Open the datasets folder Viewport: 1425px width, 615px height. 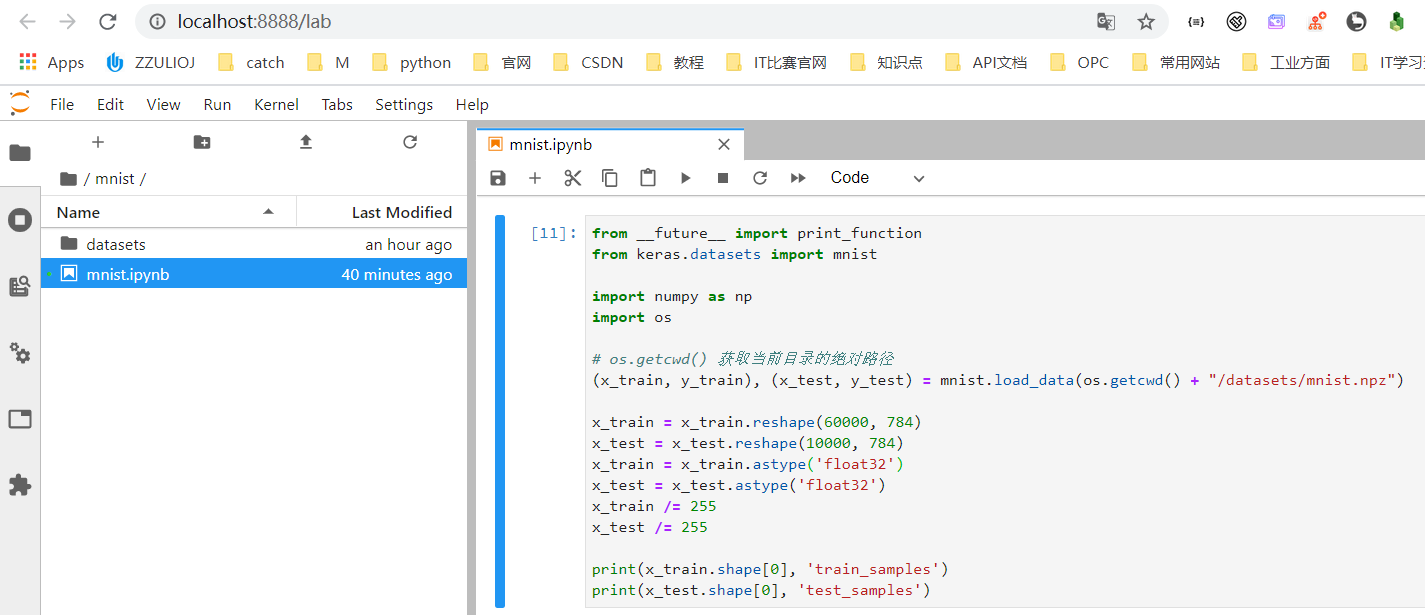[x=254, y=244]
